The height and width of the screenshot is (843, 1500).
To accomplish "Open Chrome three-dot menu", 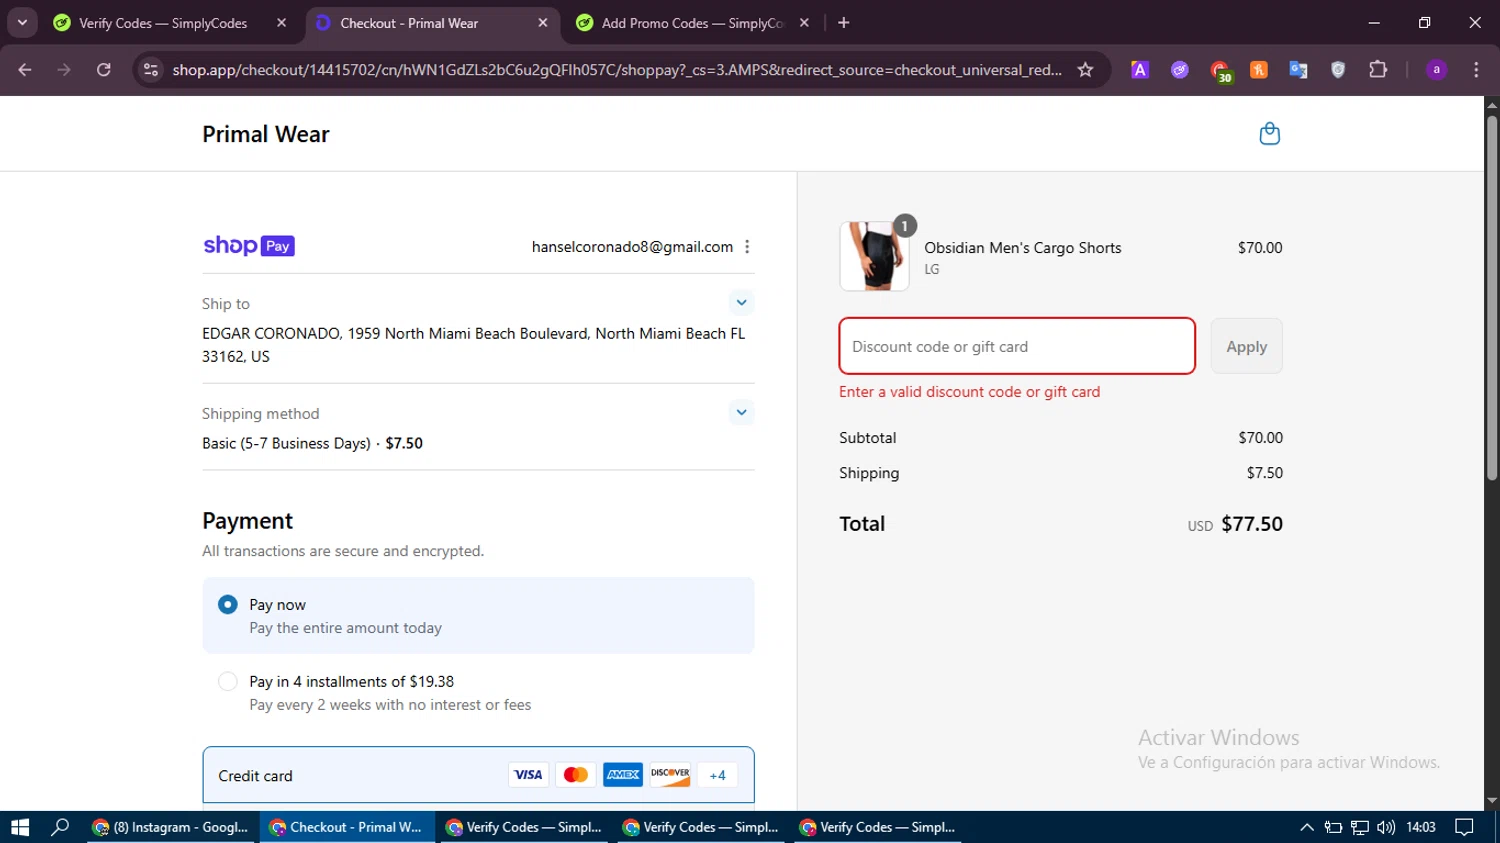I will 1476,70.
